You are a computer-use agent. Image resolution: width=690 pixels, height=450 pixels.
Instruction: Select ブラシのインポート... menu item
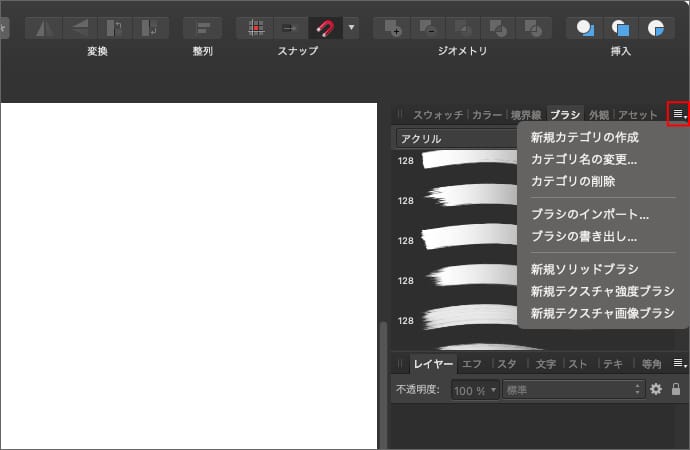pos(590,214)
